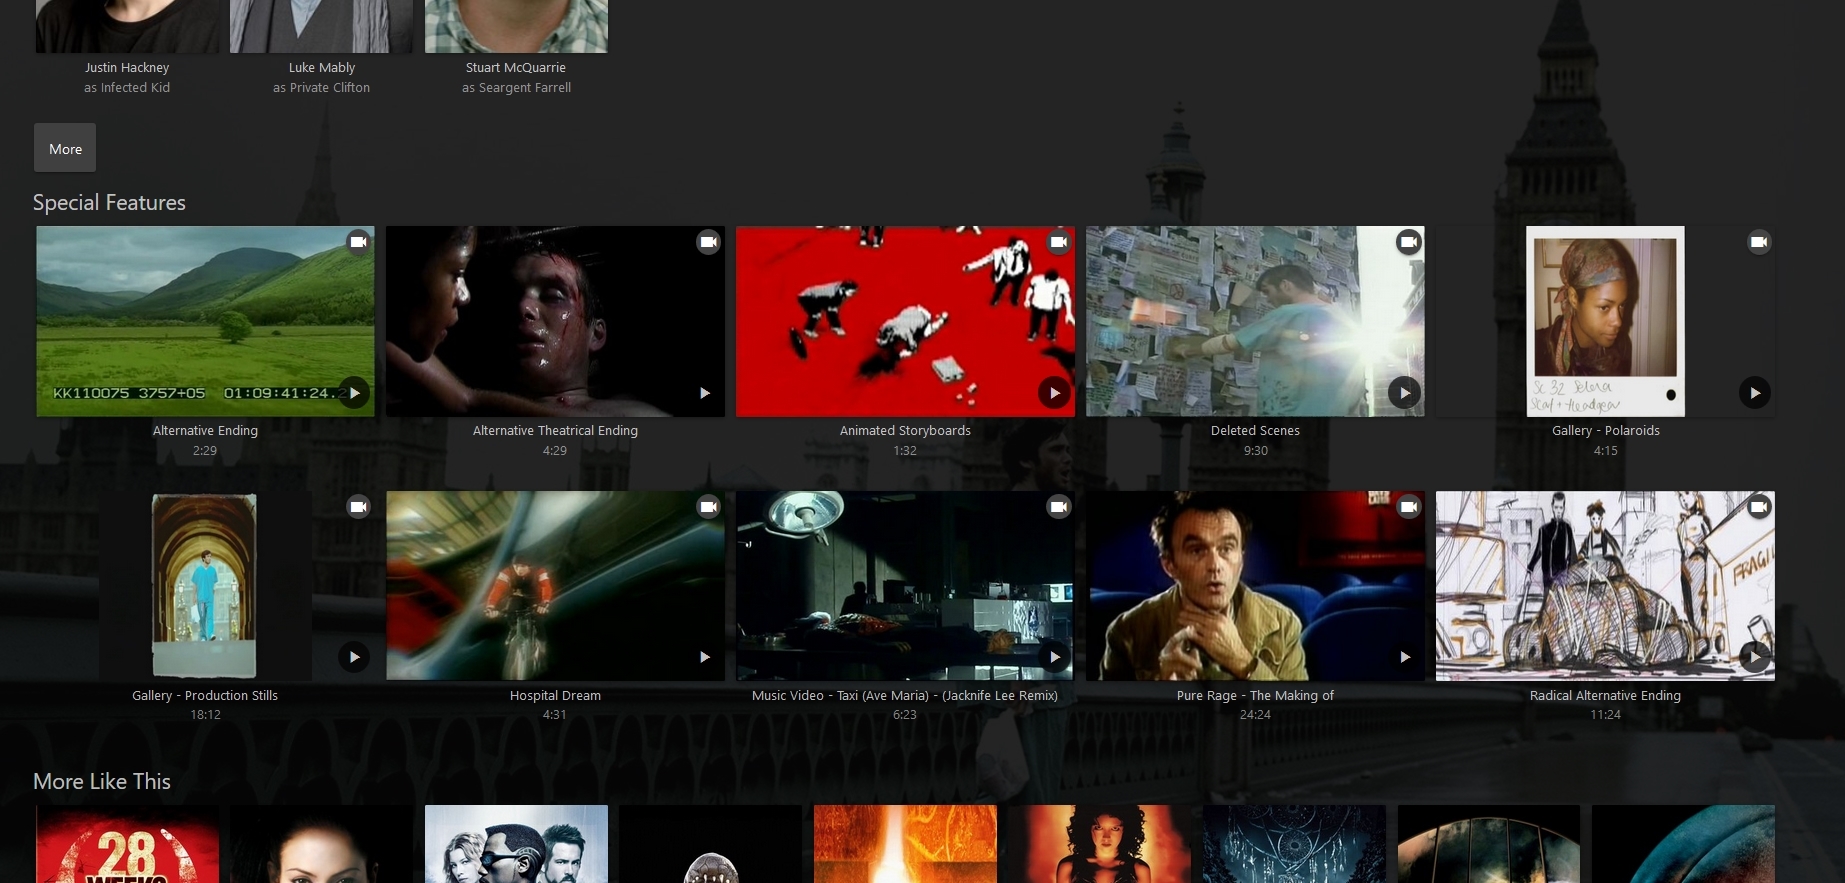Click the 18:12 duration under Production Stills
1845x883 pixels.
205,715
